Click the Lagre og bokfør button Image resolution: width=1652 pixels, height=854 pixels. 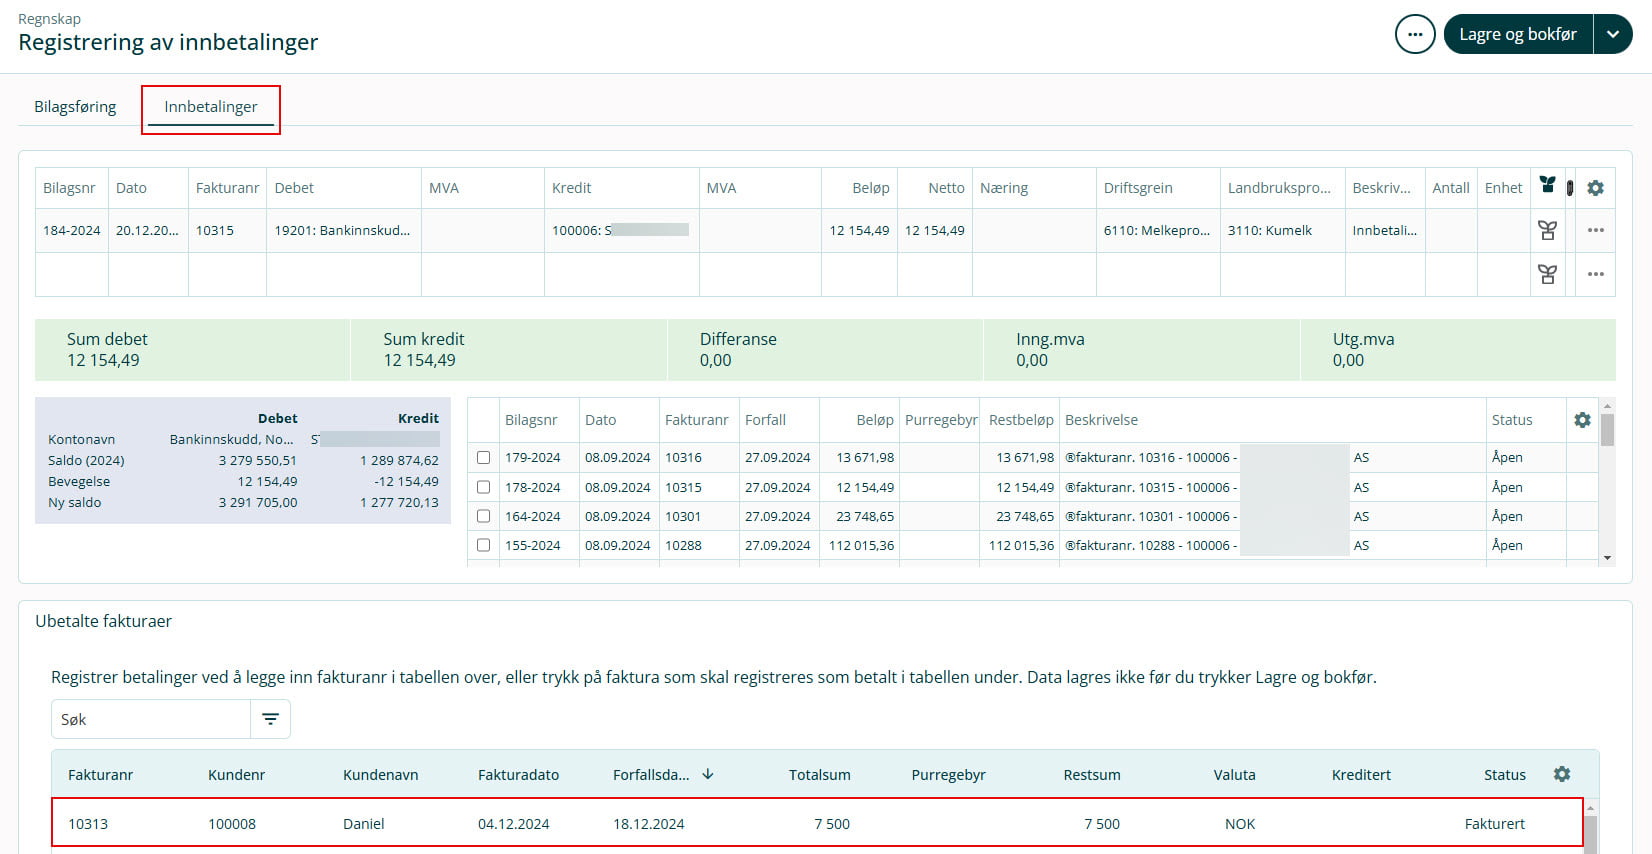(x=1517, y=34)
